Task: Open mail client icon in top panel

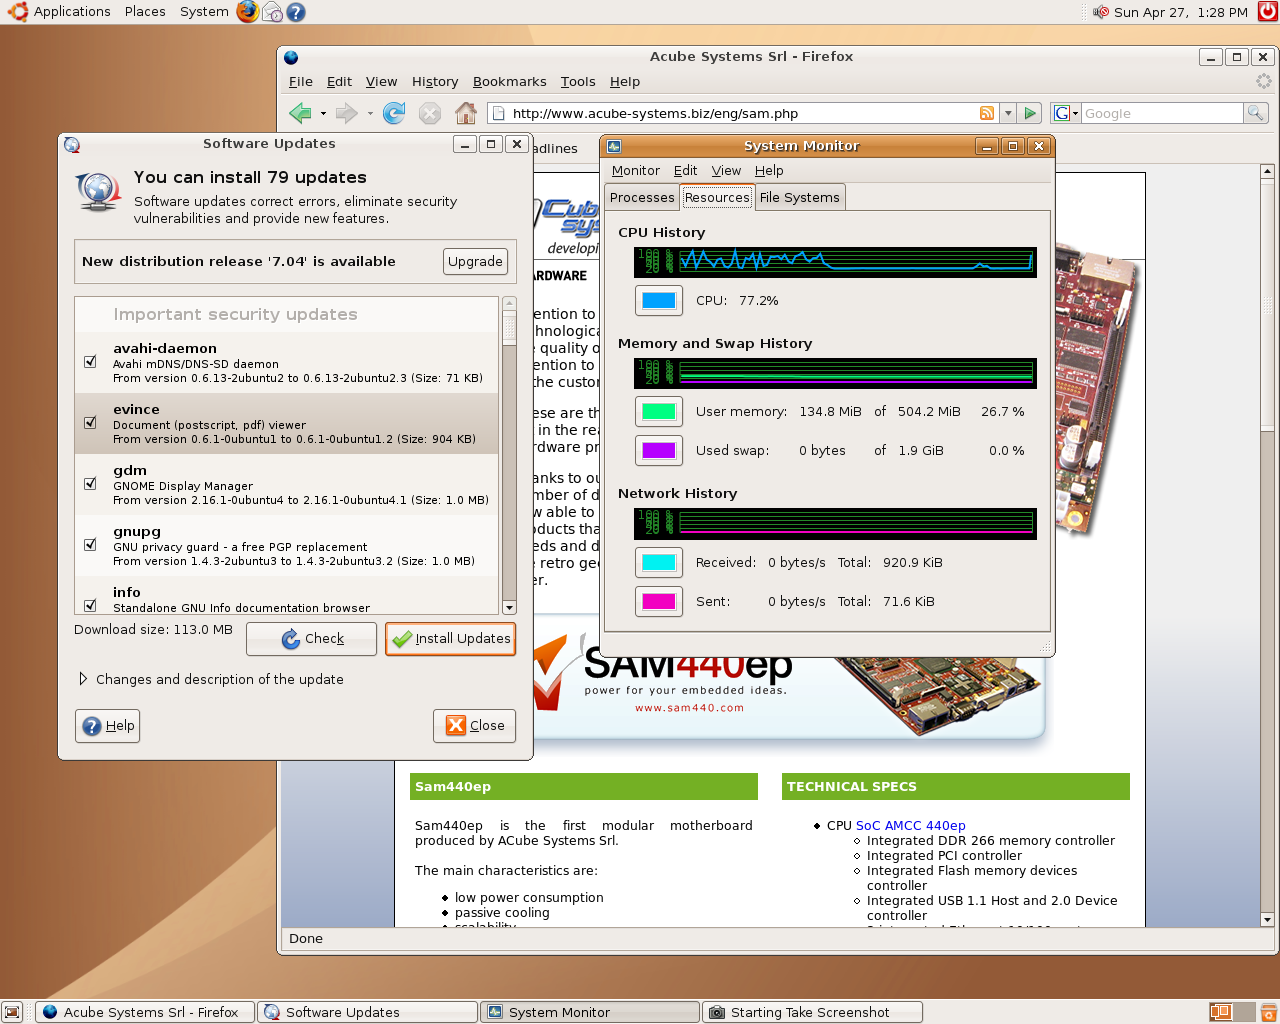Action: (x=272, y=12)
